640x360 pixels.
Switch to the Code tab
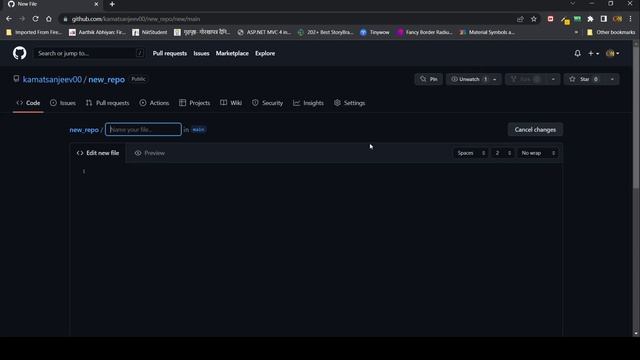pyautogui.click(x=28, y=103)
